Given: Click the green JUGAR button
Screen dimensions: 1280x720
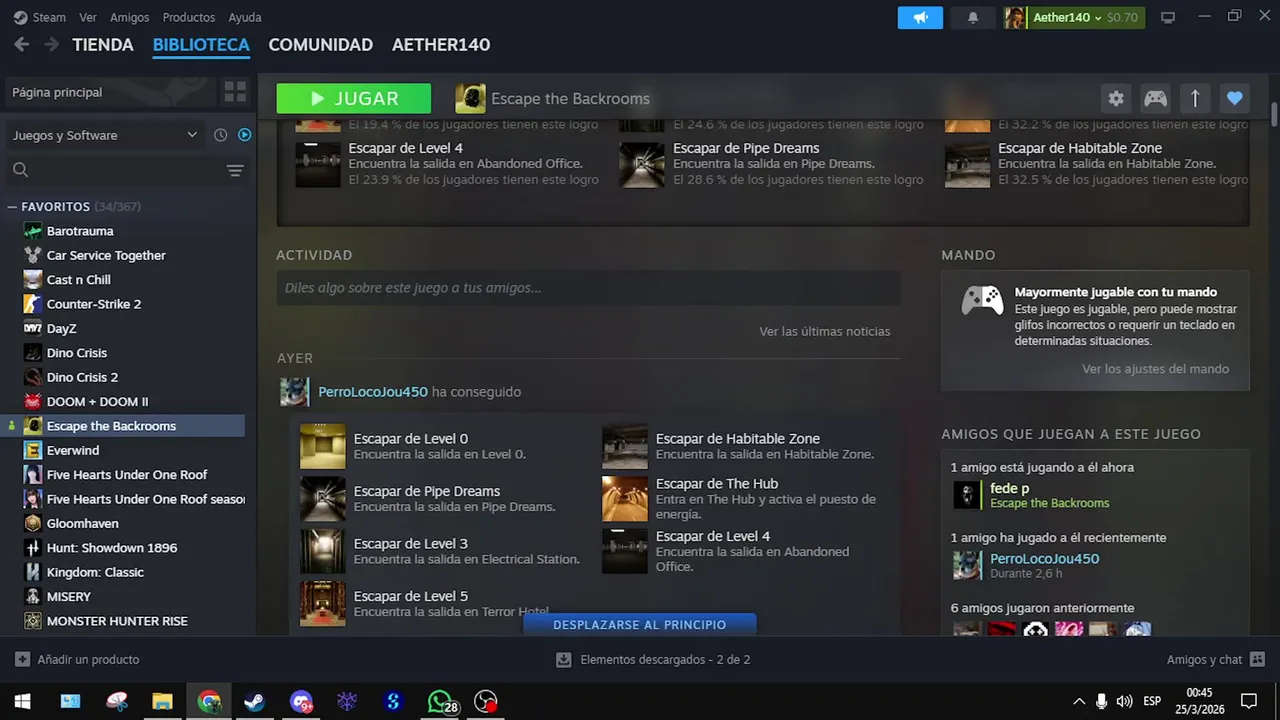Looking at the screenshot, I should coord(354,98).
